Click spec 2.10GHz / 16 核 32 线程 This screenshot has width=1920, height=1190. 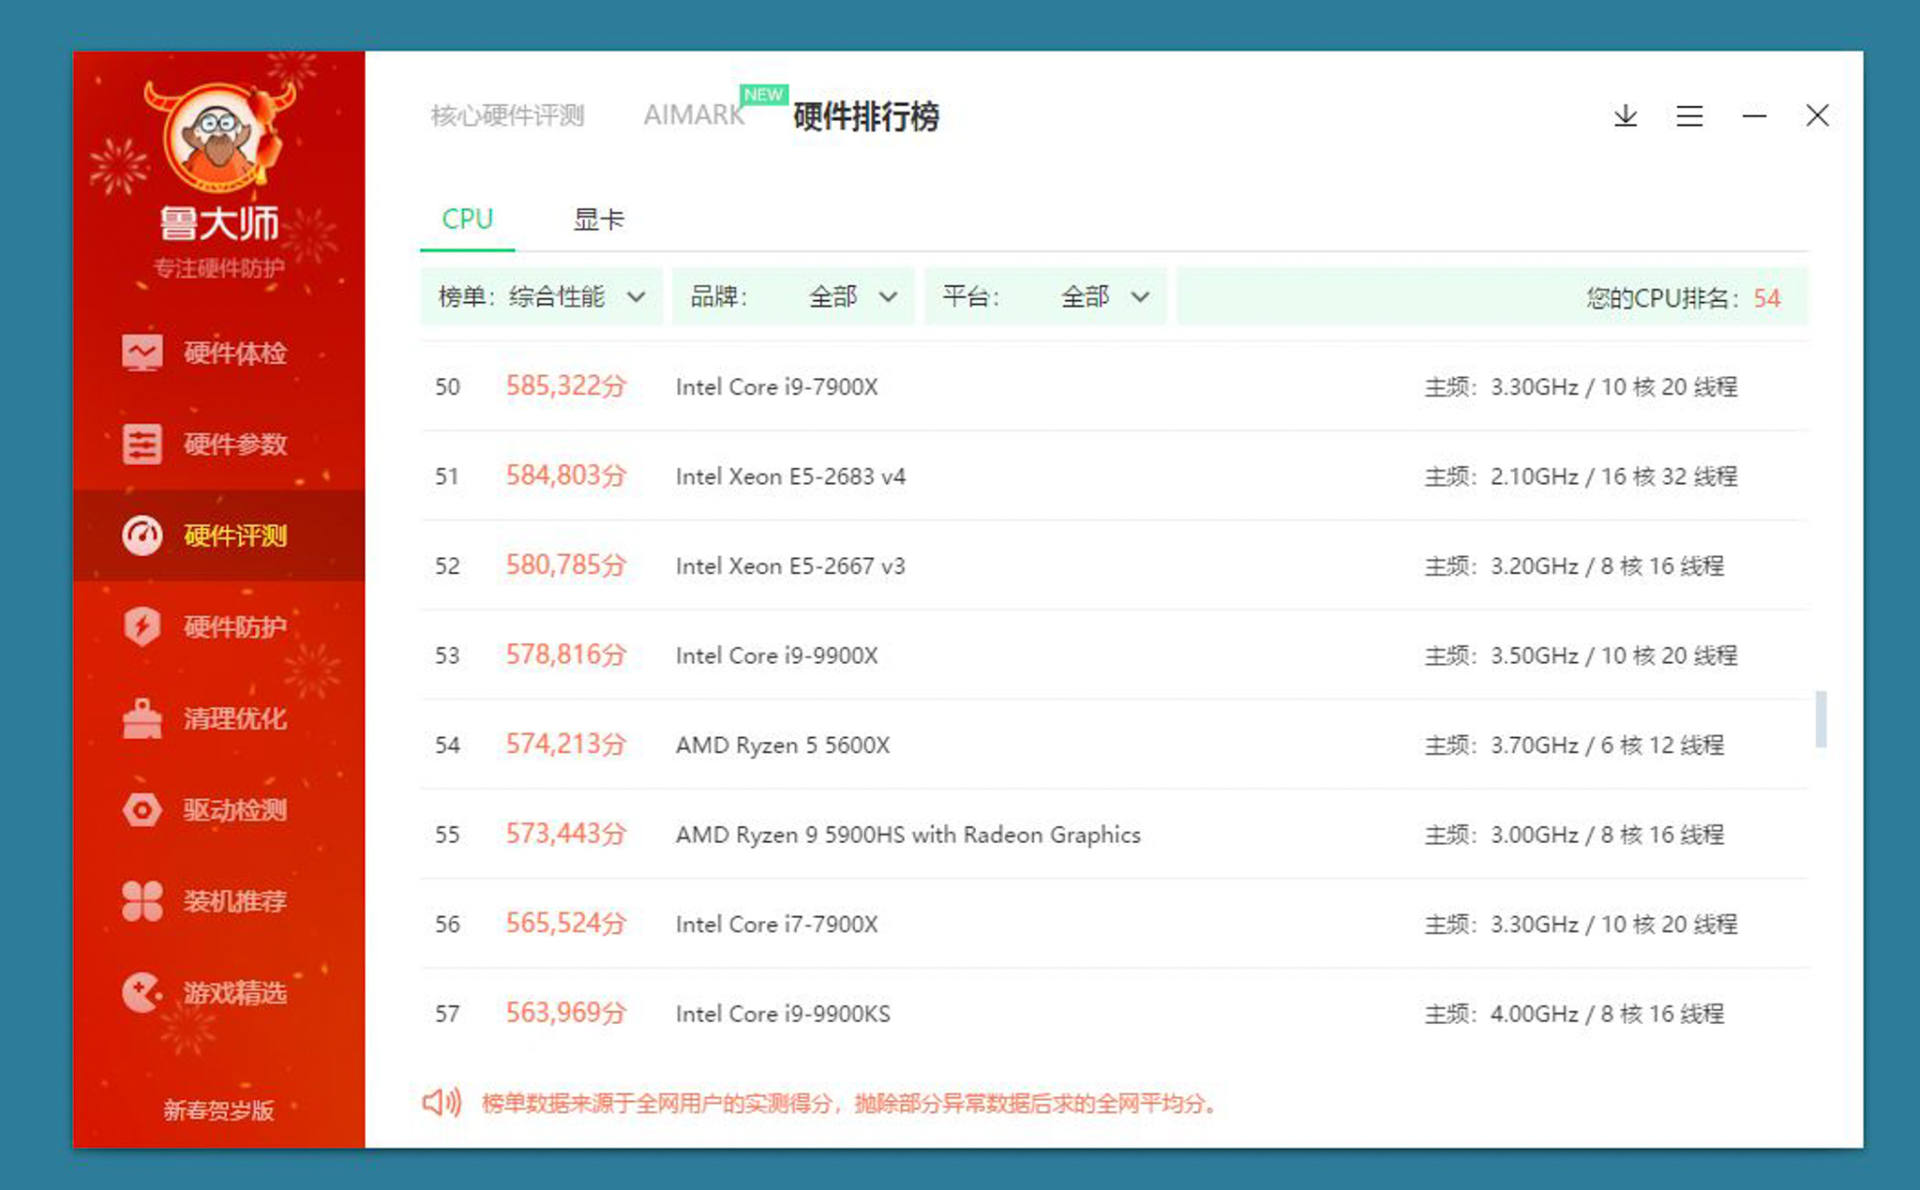click(1614, 476)
